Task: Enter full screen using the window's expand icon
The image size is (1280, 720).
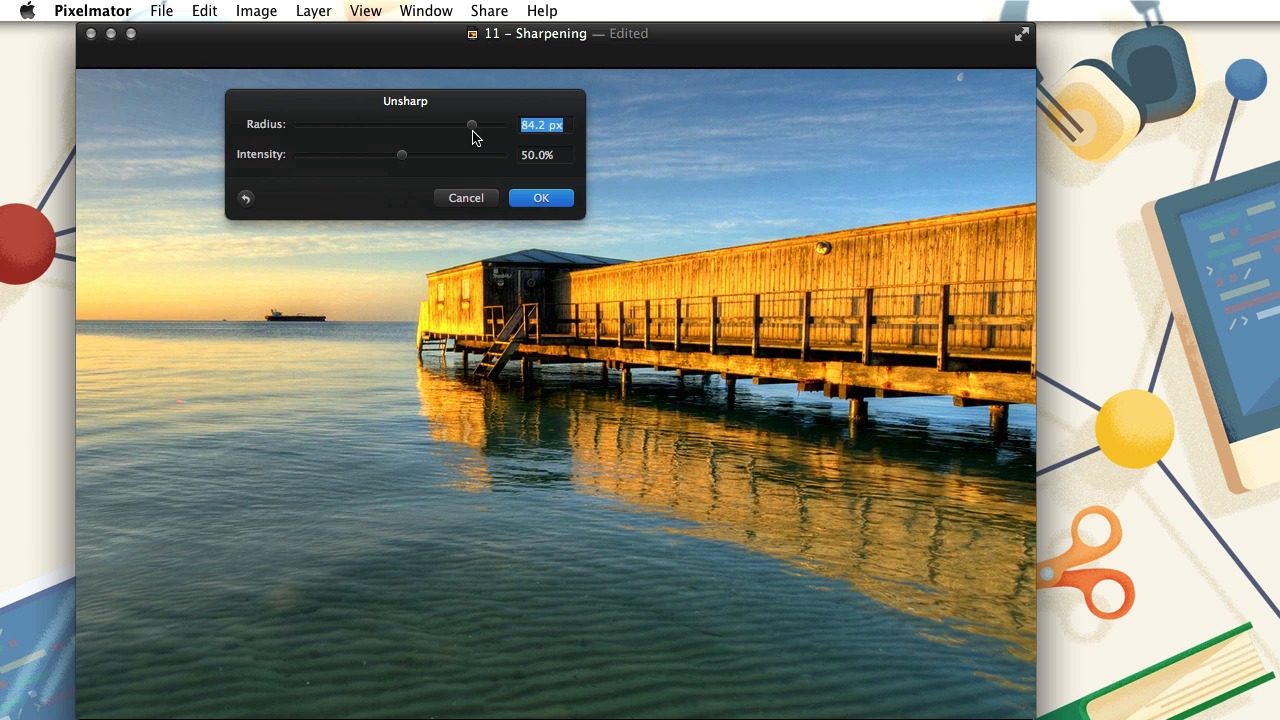Action: 1021,34
